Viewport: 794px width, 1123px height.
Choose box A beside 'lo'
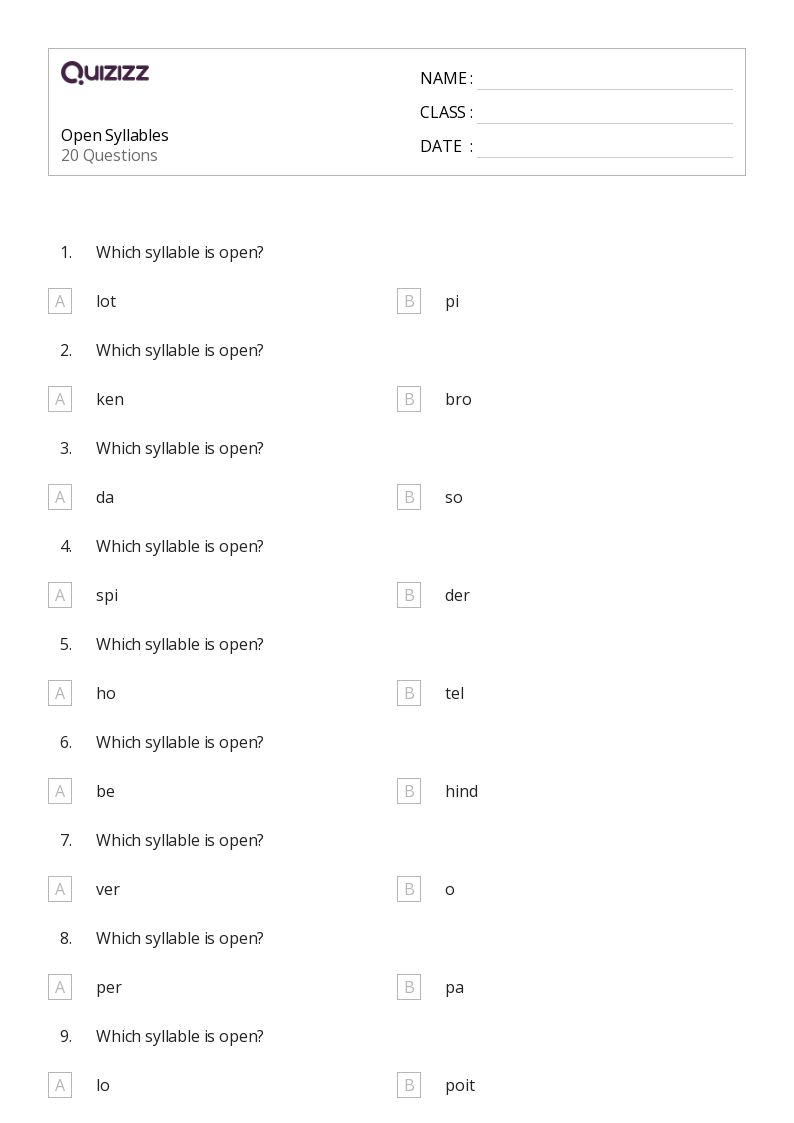[60, 1086]
